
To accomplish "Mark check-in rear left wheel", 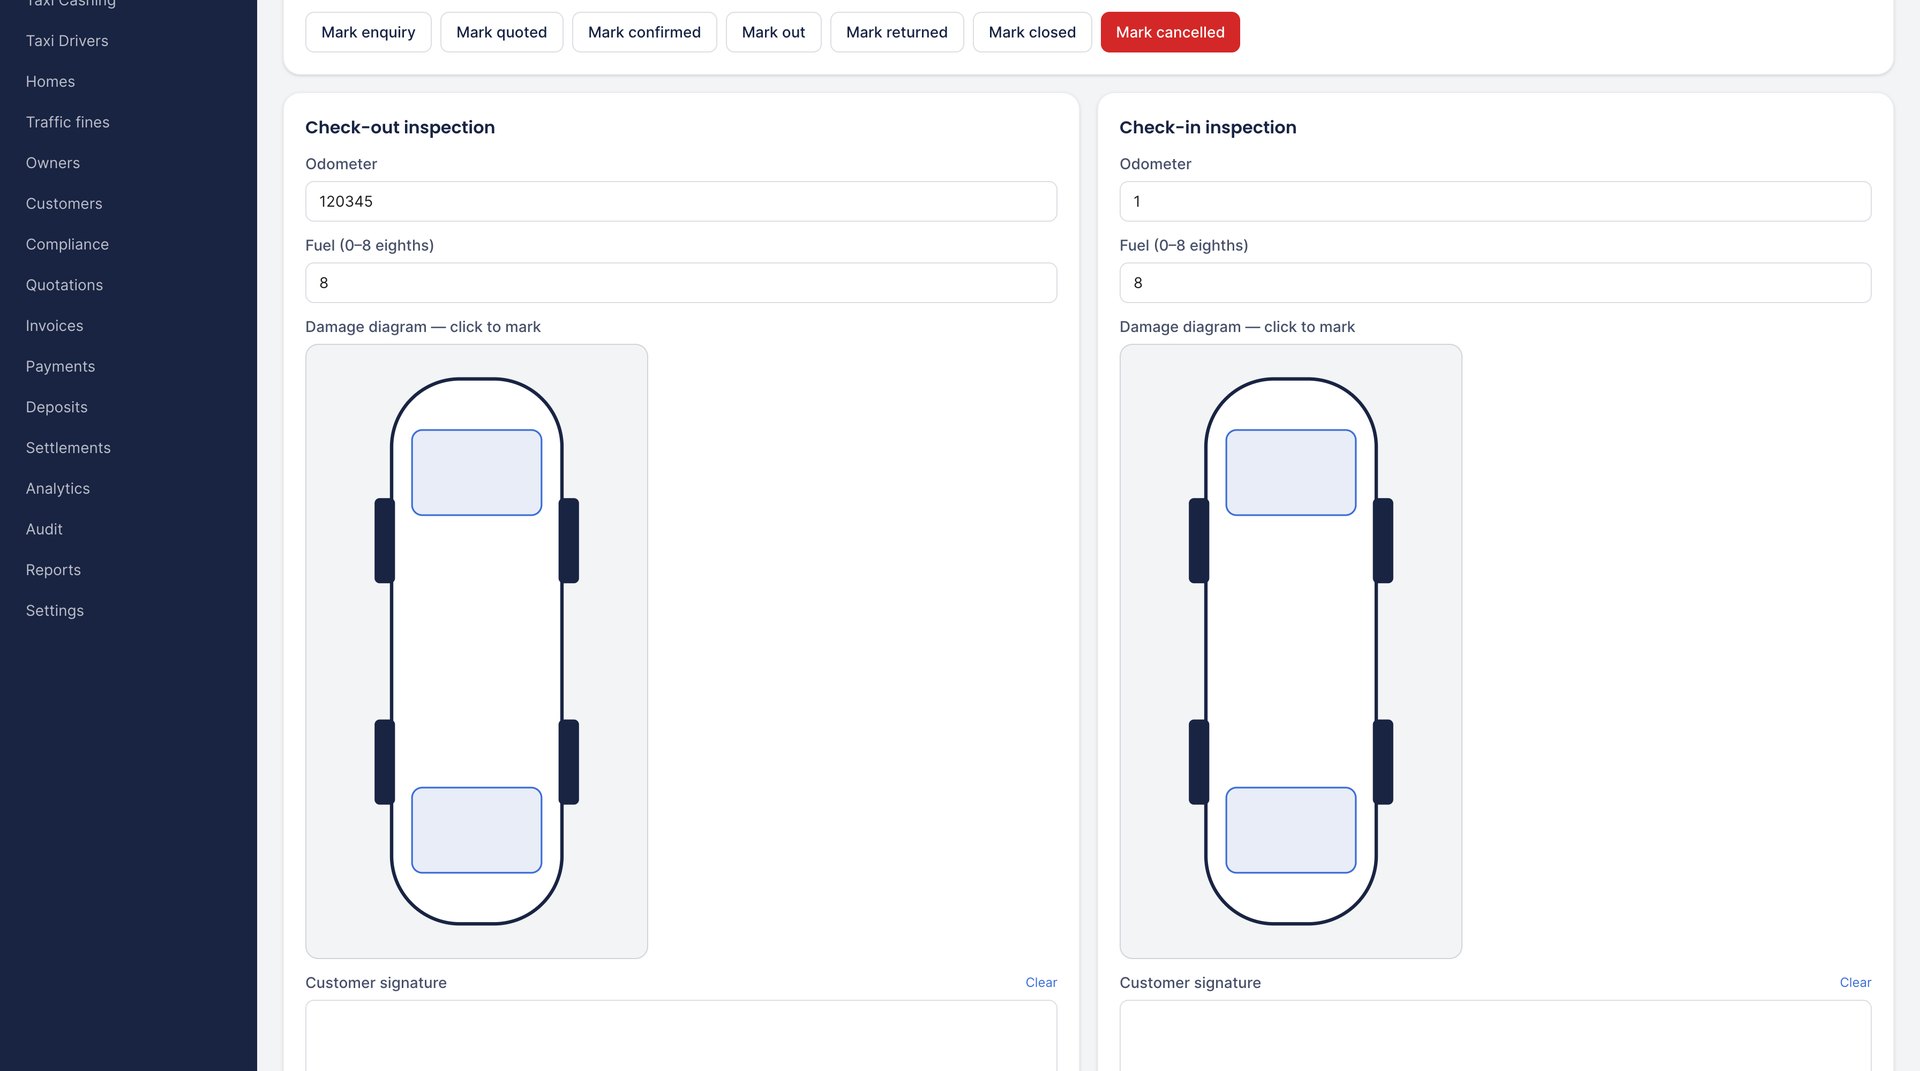I will [x=1199, y=762].
